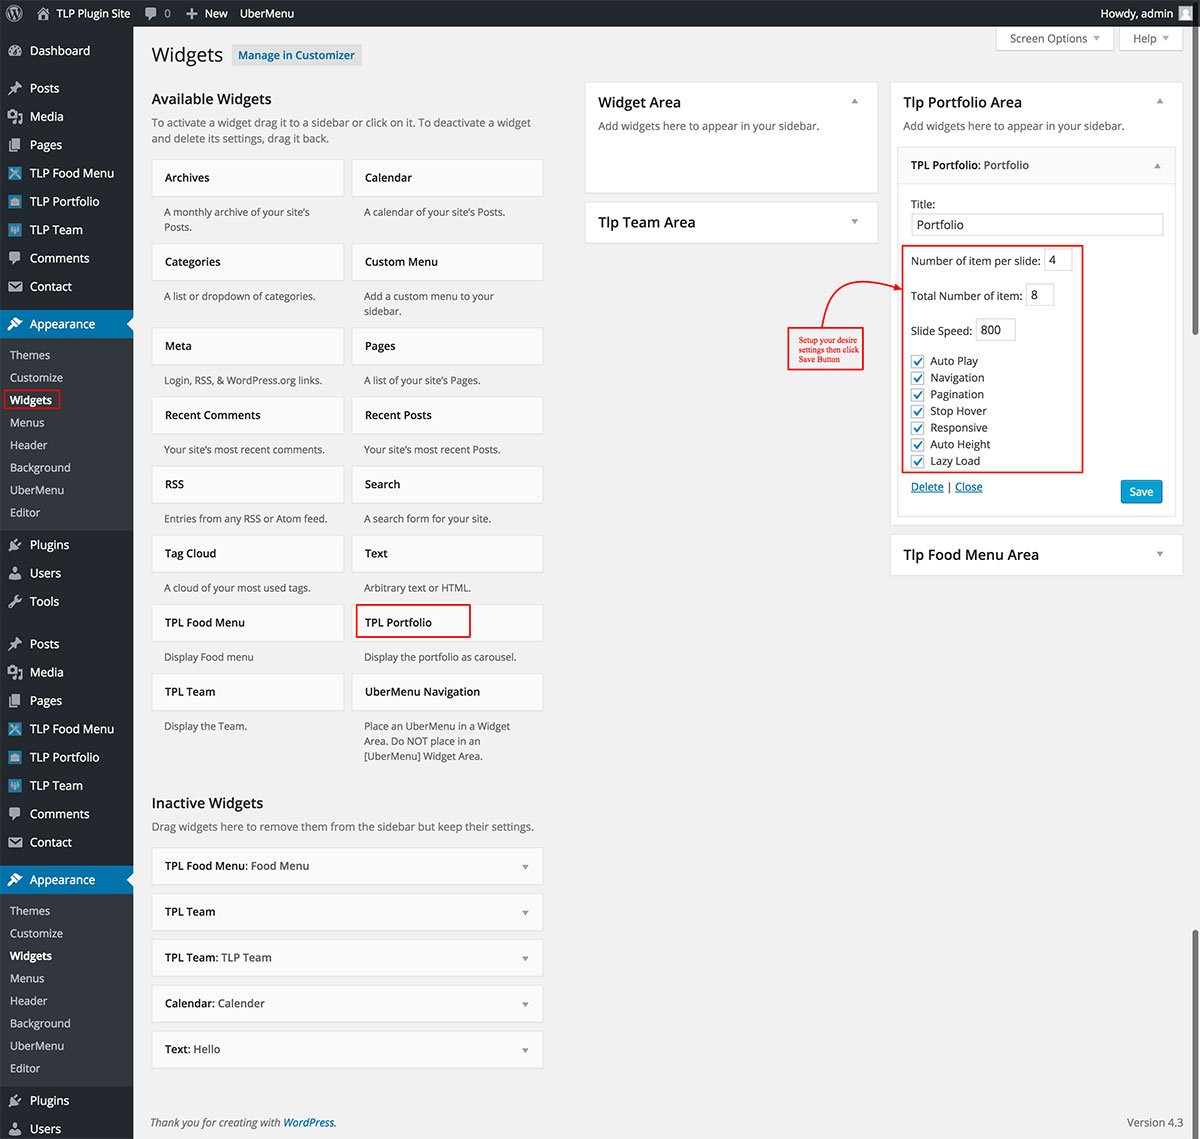1200x1139 pixels.
Task: Click the plus icon beside New
Action: click(192, 14)
